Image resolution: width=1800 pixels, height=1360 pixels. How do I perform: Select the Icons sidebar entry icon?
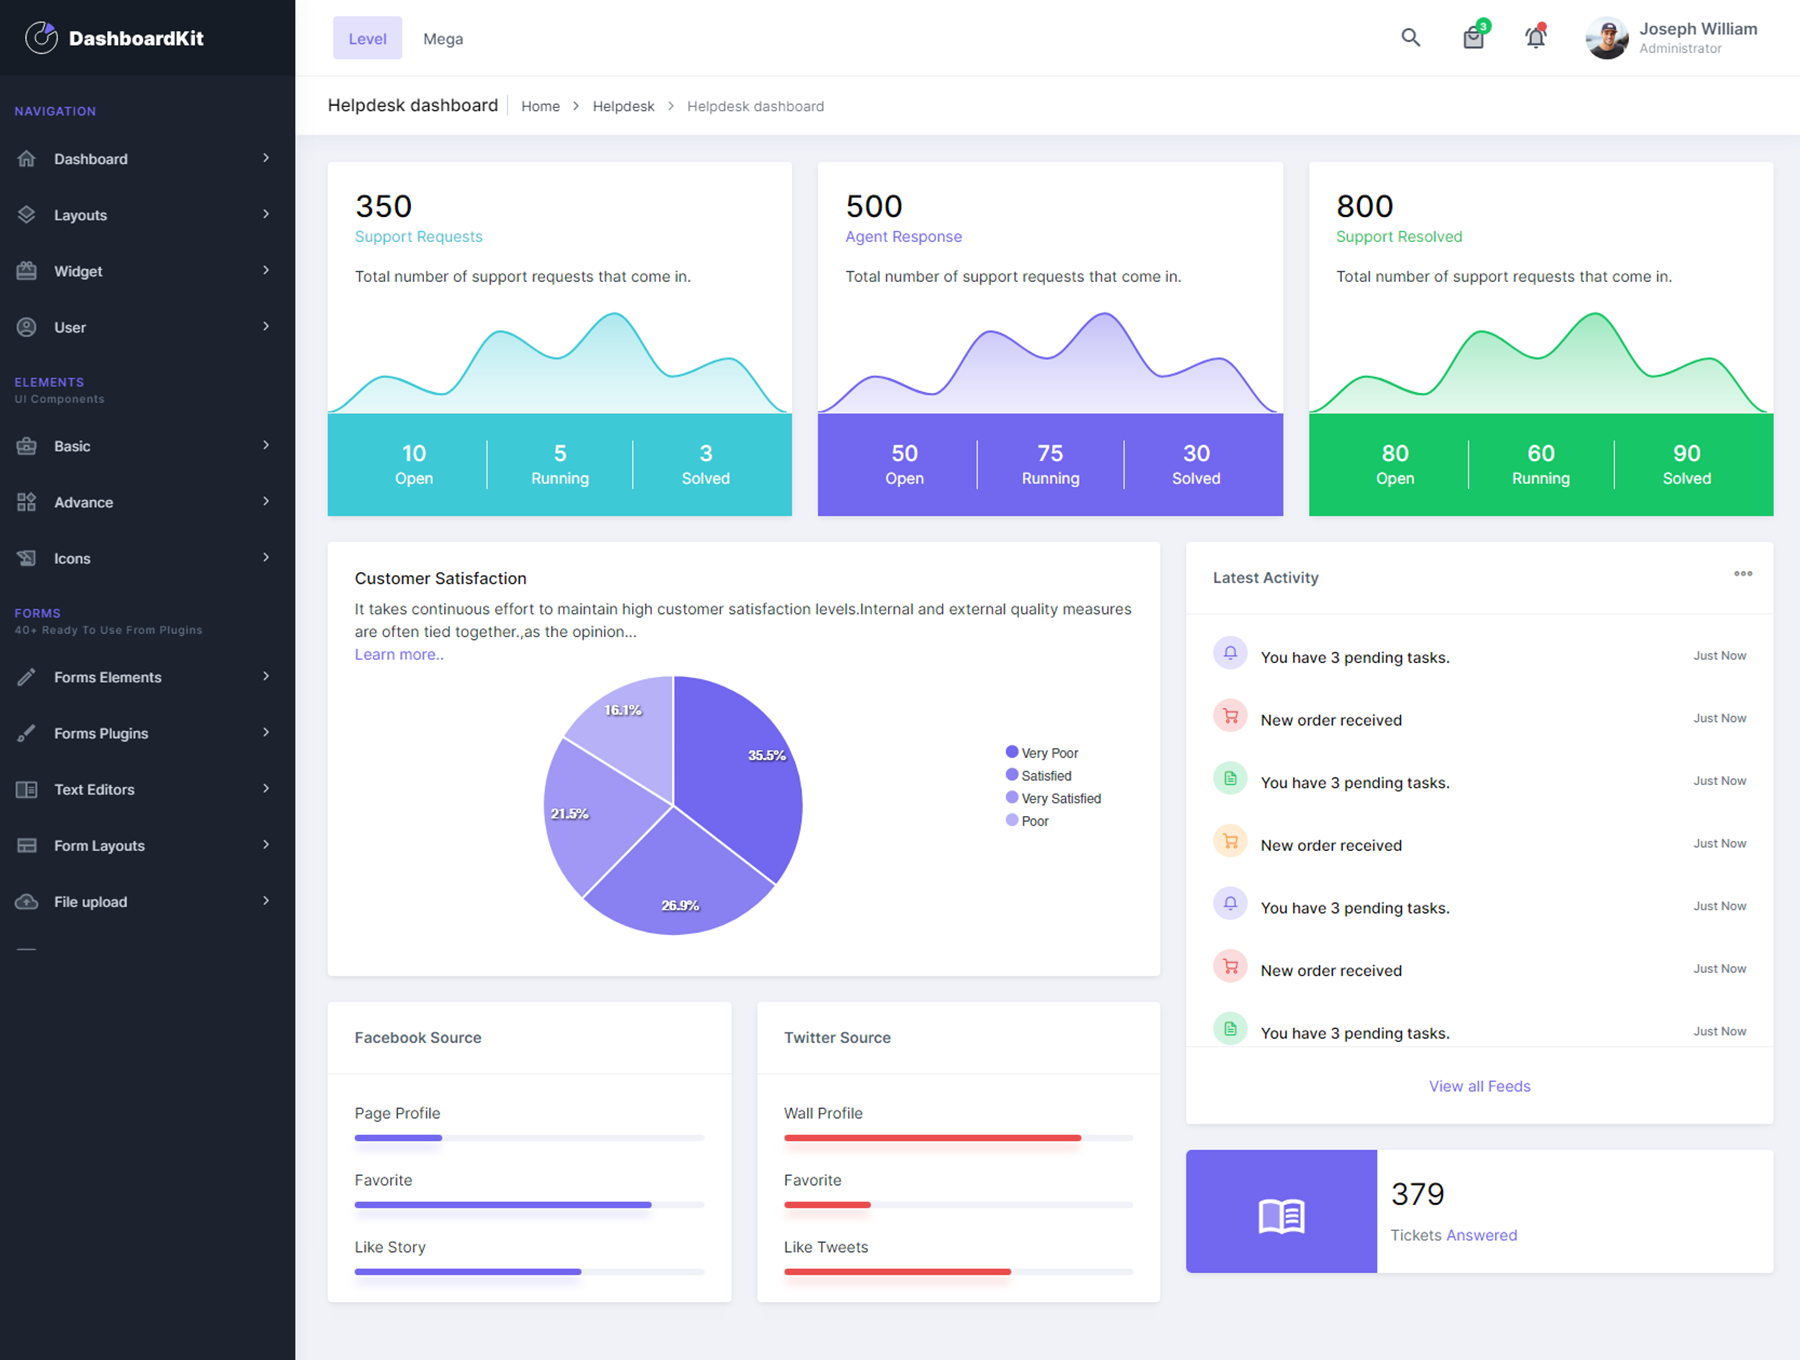click(x=27, y=558)
